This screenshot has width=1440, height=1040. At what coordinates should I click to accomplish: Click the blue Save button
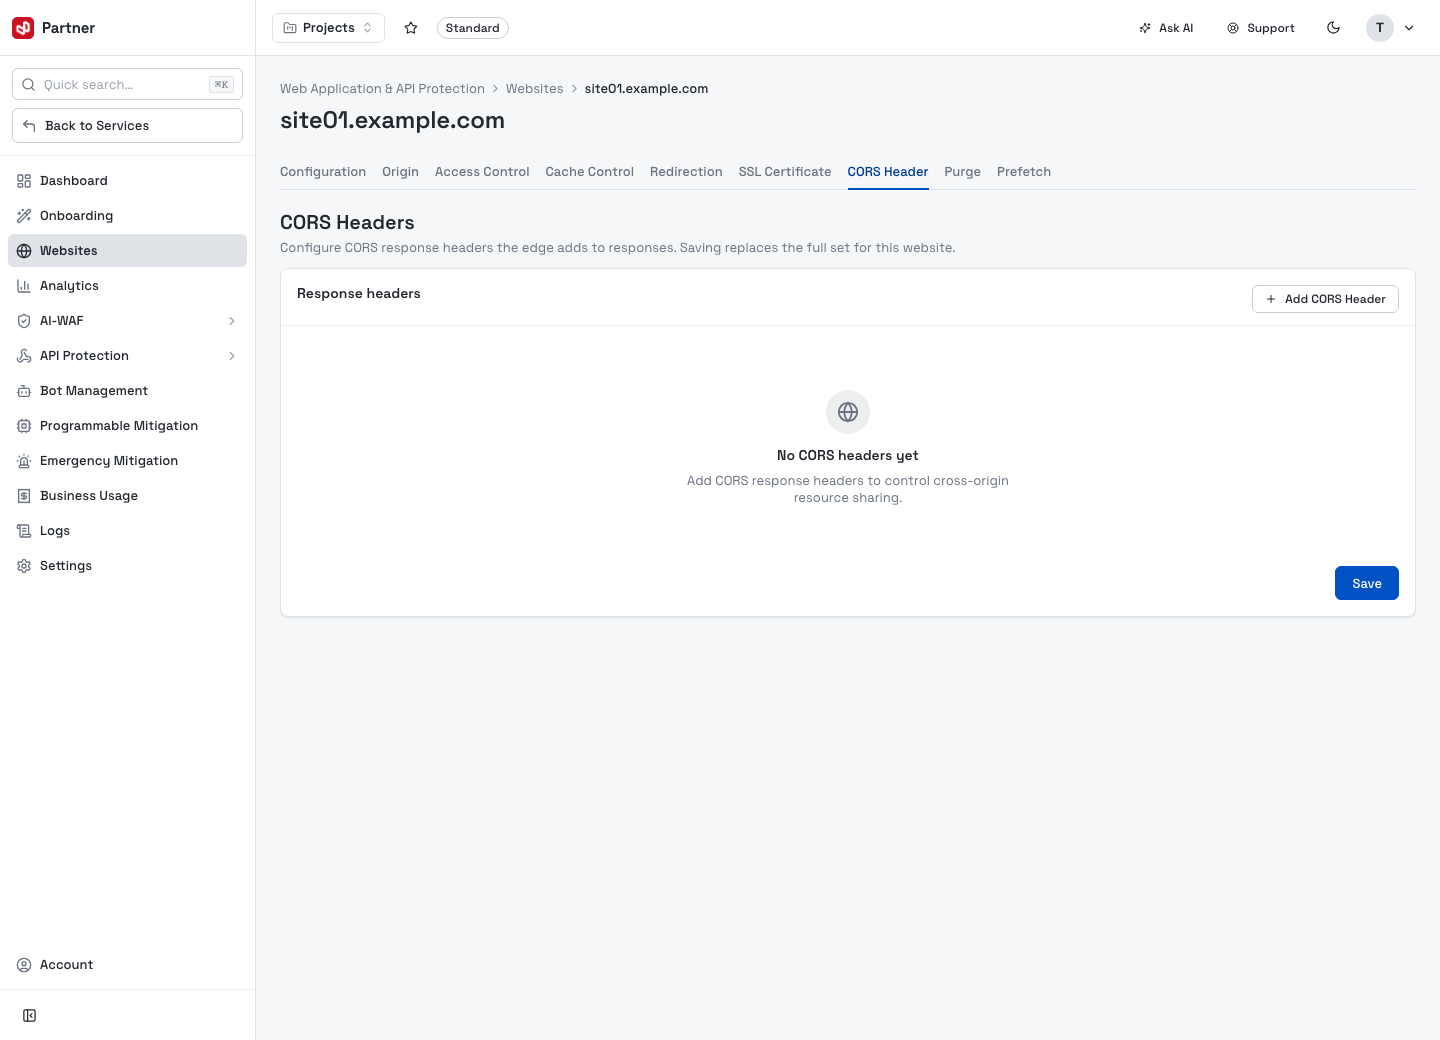point(1367,583)
